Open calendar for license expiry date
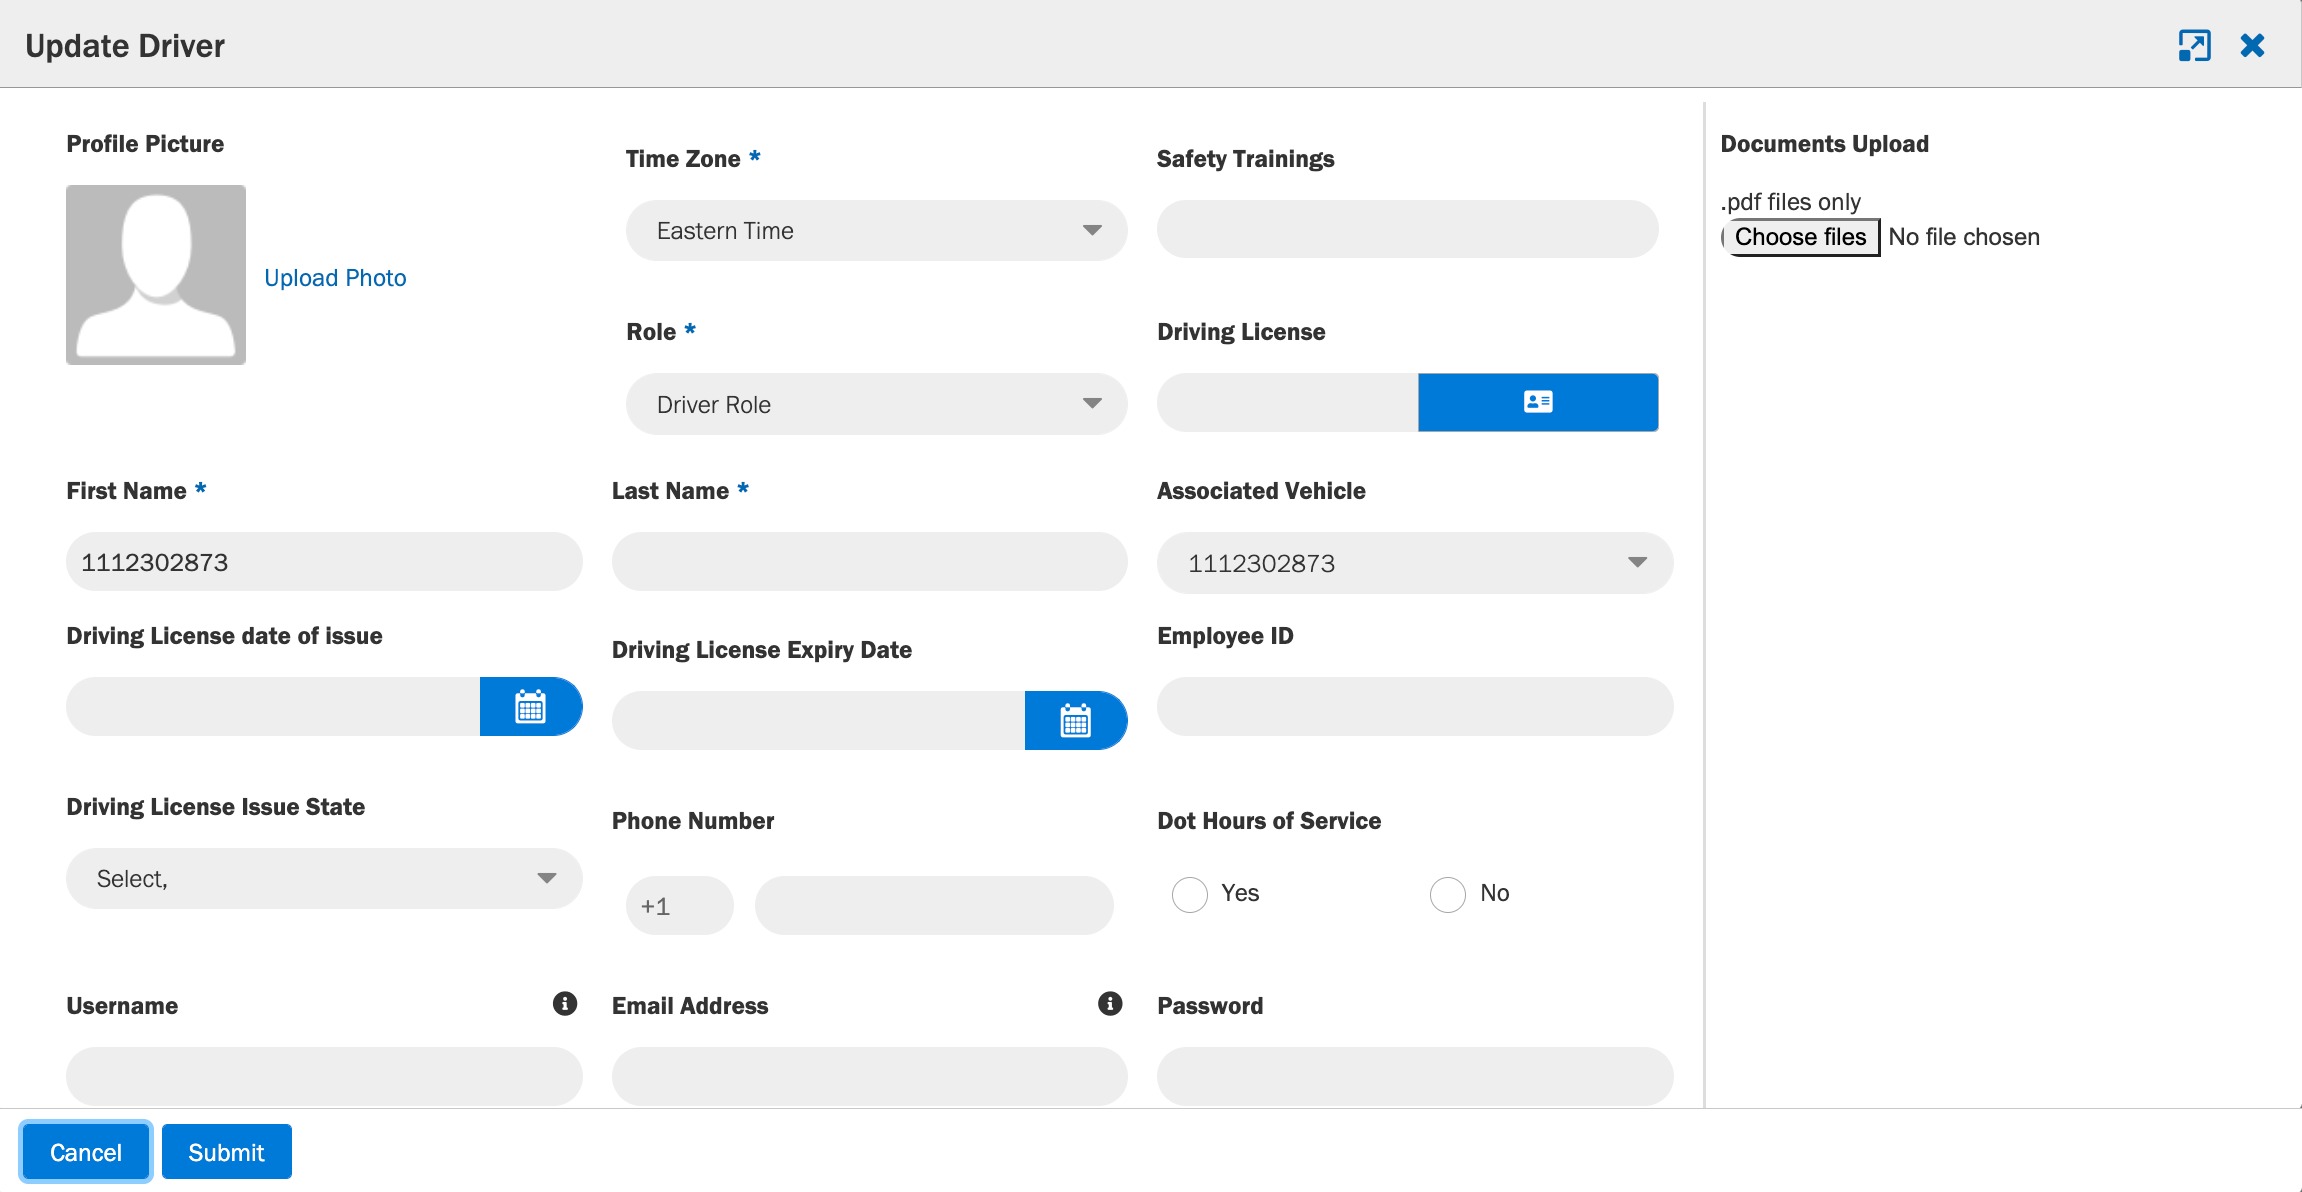Image resolution: width=2302 pixels, height=1192 pixels. coord(1076,720)
